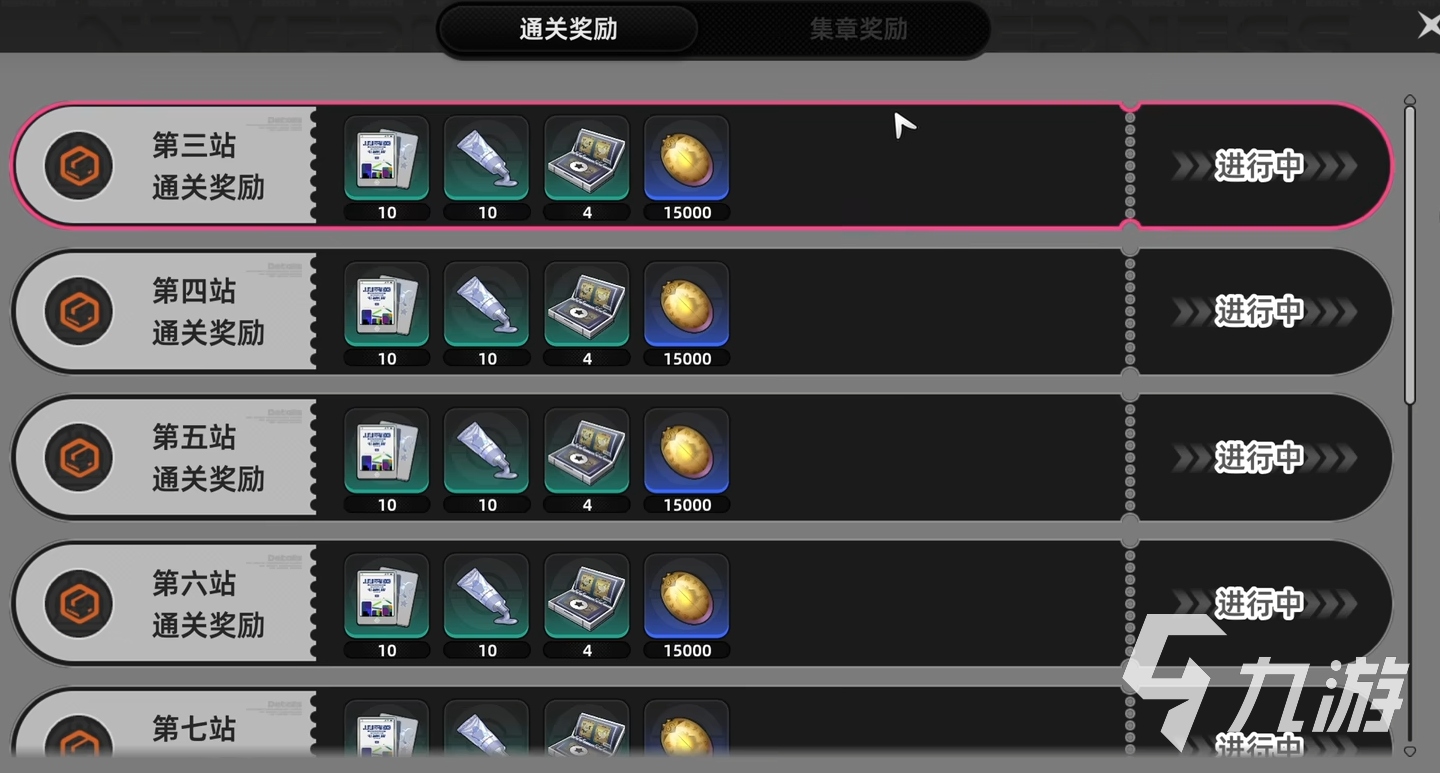Click the orange hexagon badge of 第四站

[x=78, y=312]
